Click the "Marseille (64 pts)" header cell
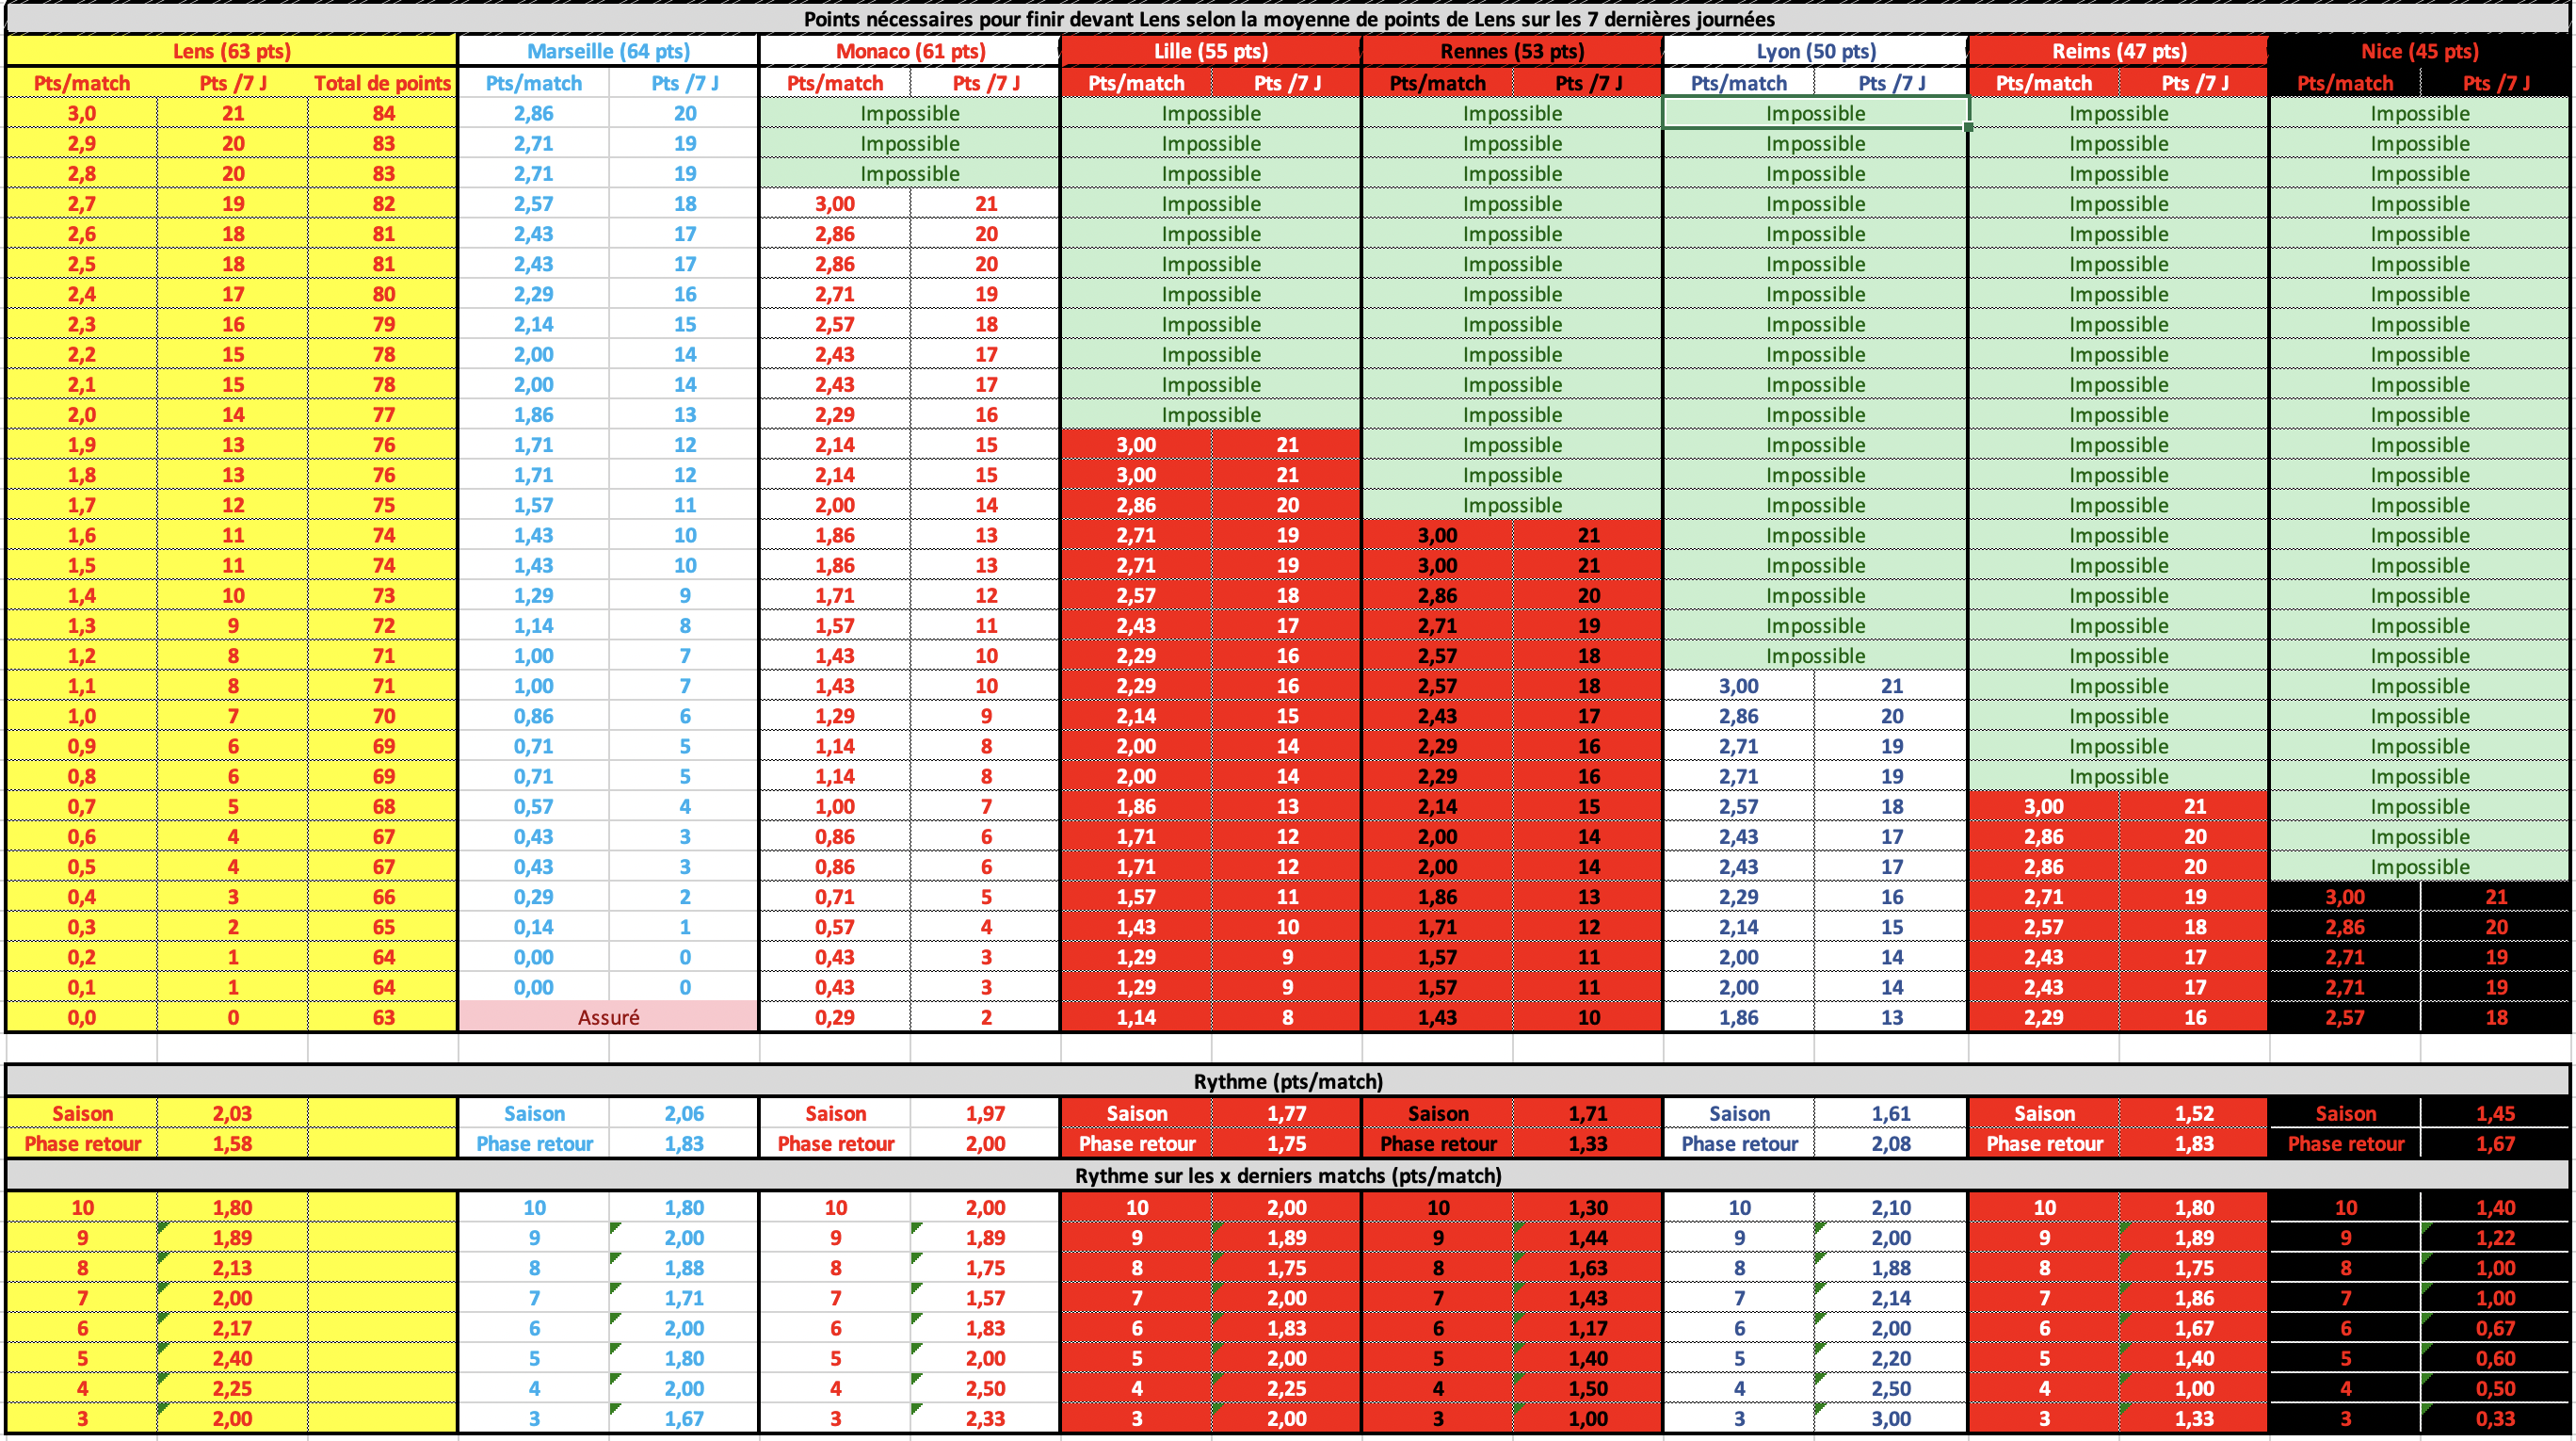 pos(608,51)
